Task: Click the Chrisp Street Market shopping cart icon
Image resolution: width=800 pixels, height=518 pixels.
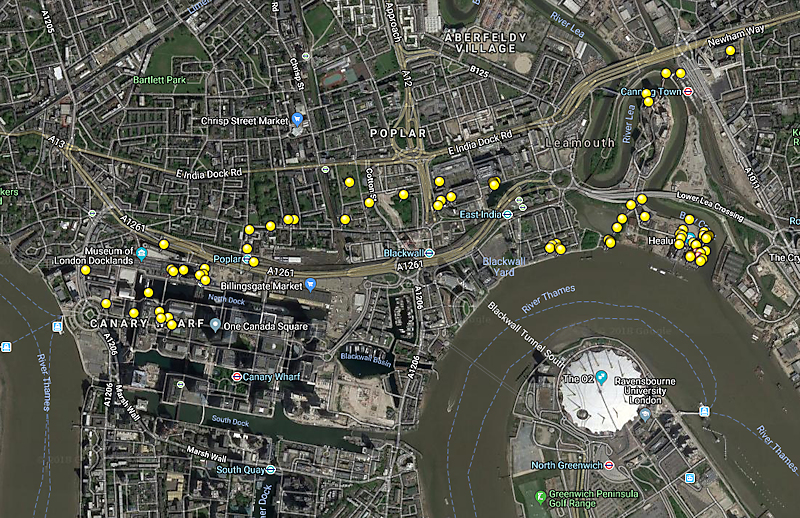Action: tap(297, 120)
